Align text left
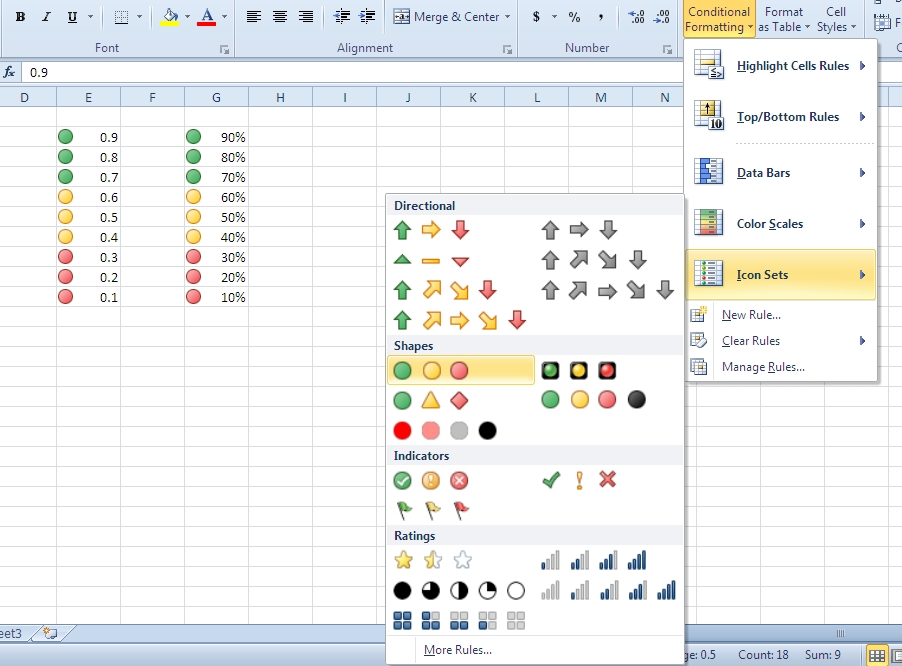Image resolution: width=902 pixels, height=666 pixels. coord(254,17)
